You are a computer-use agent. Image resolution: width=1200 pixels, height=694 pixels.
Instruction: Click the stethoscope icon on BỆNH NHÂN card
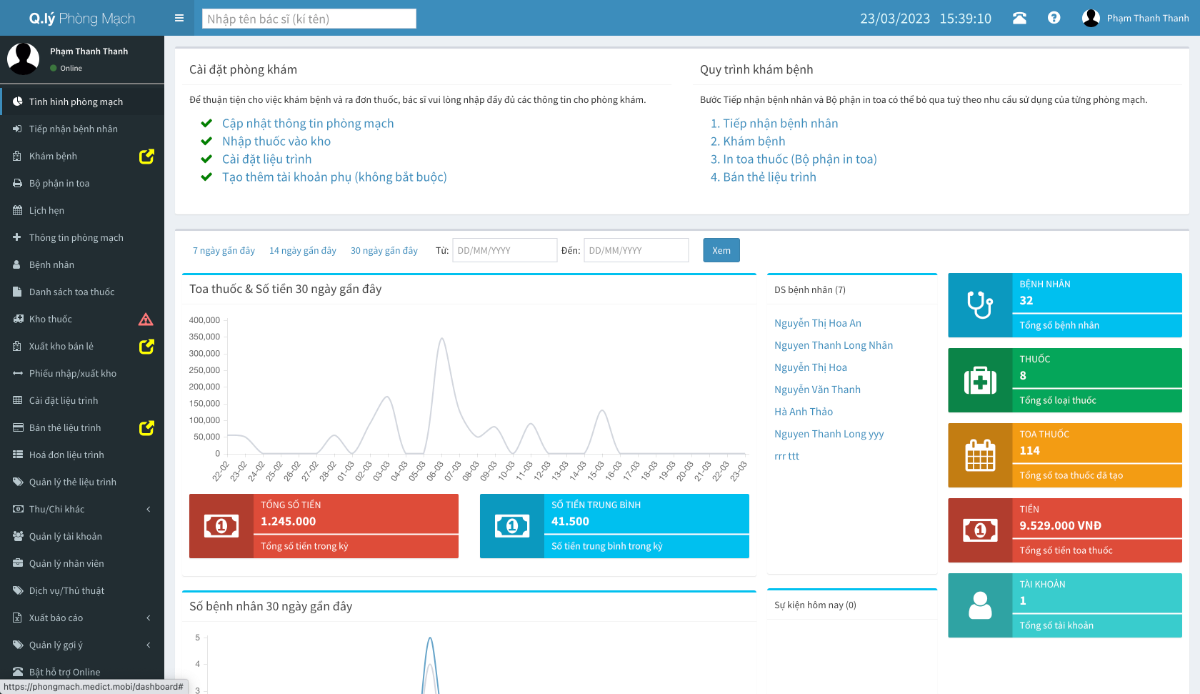click(x=979, y=305)
